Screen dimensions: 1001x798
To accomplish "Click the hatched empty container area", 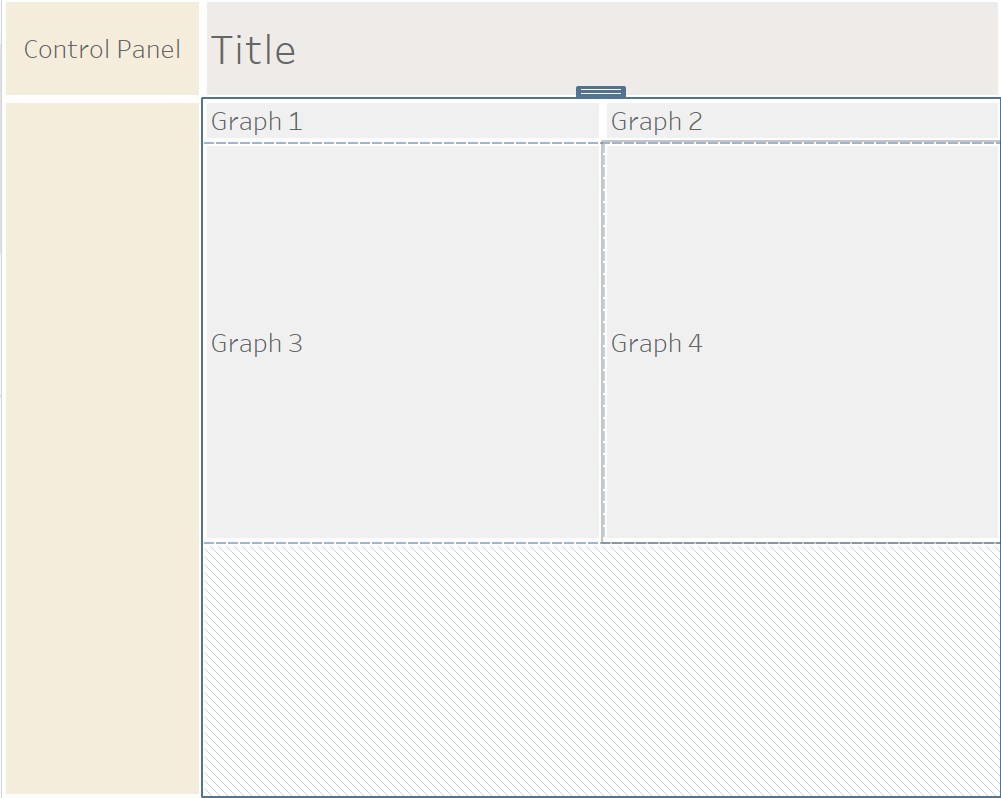I will tap(600, 670).
